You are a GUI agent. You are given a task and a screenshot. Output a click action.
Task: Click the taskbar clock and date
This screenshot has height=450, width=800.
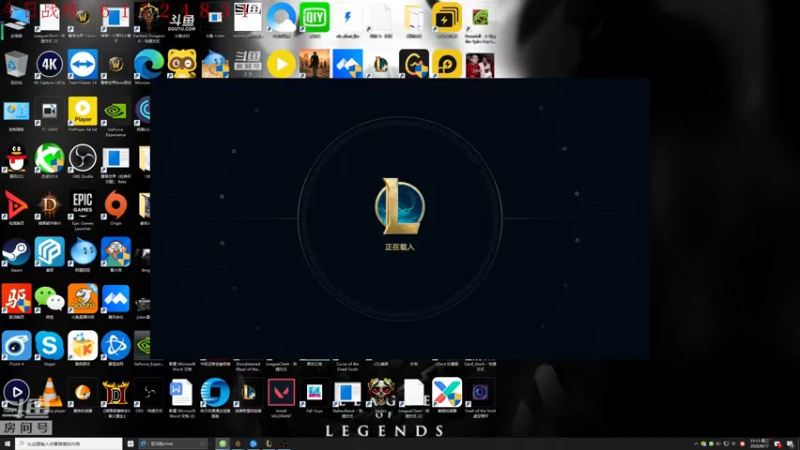tap(759, 444)
